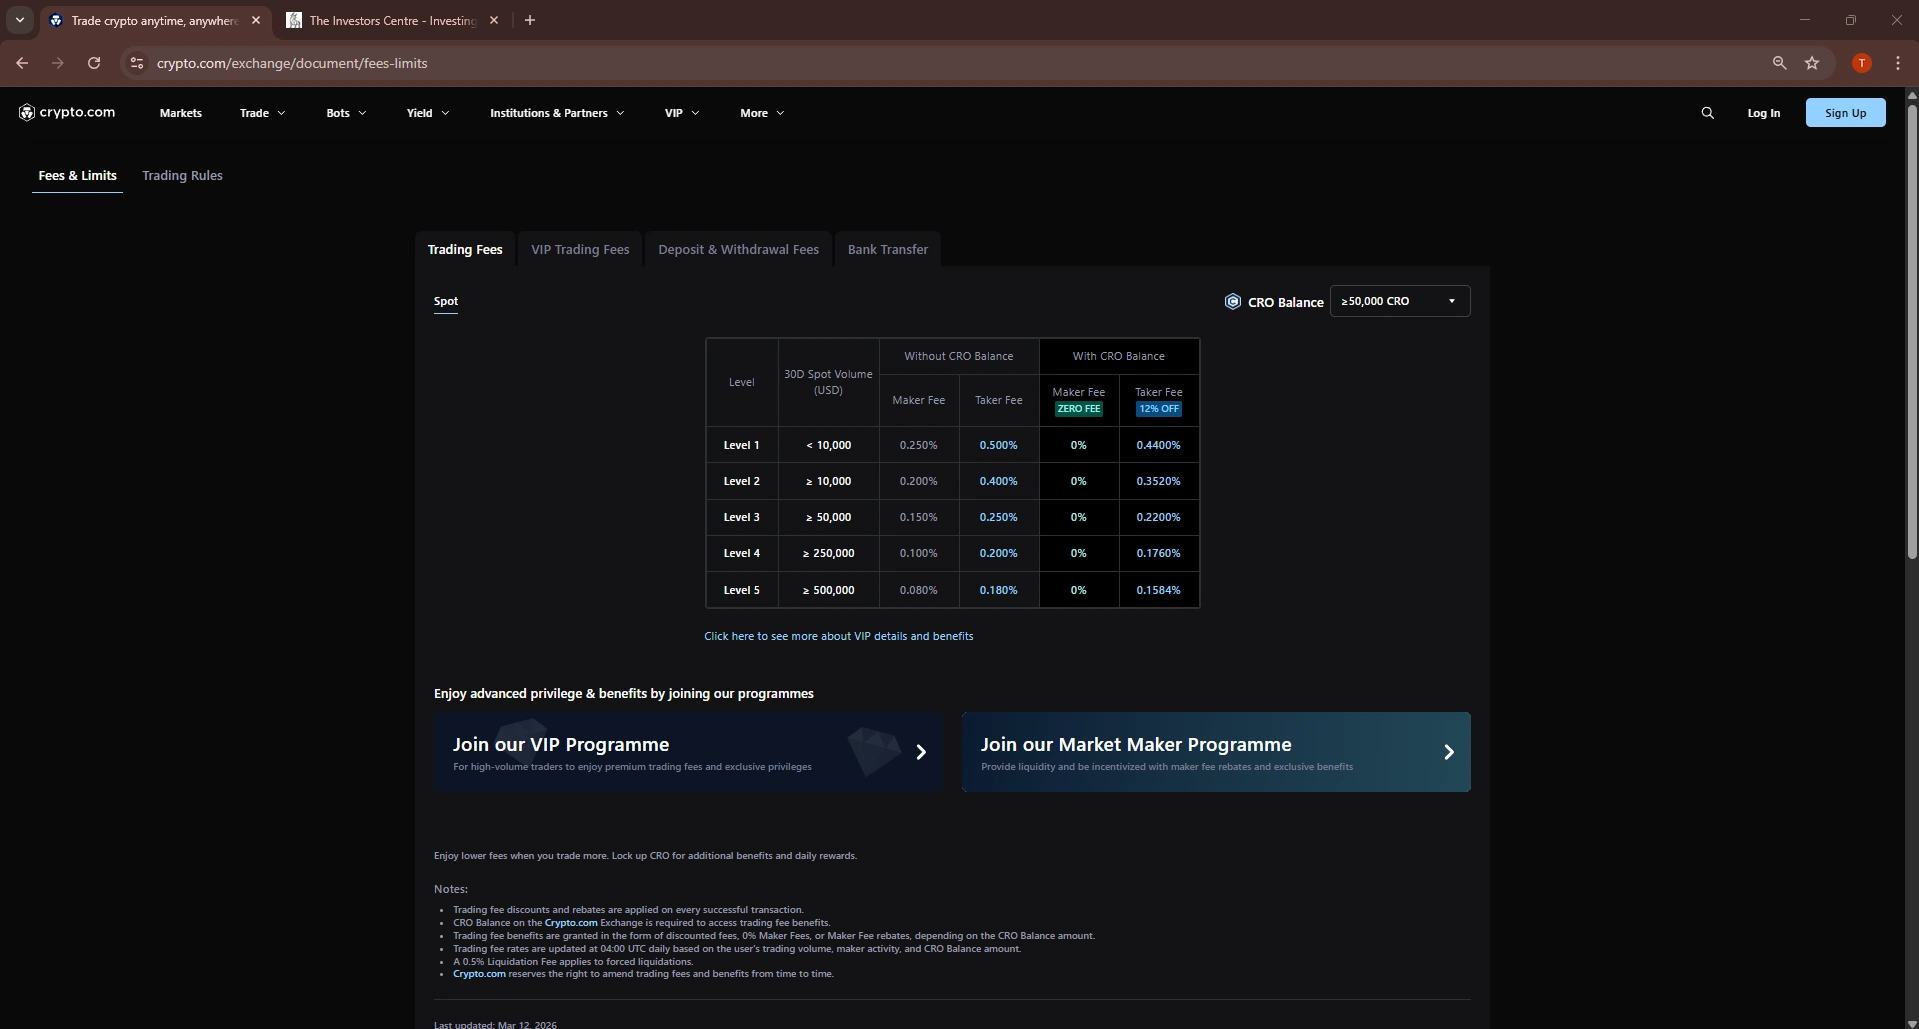Click Level 1 taker fee 0.500%

998,445
